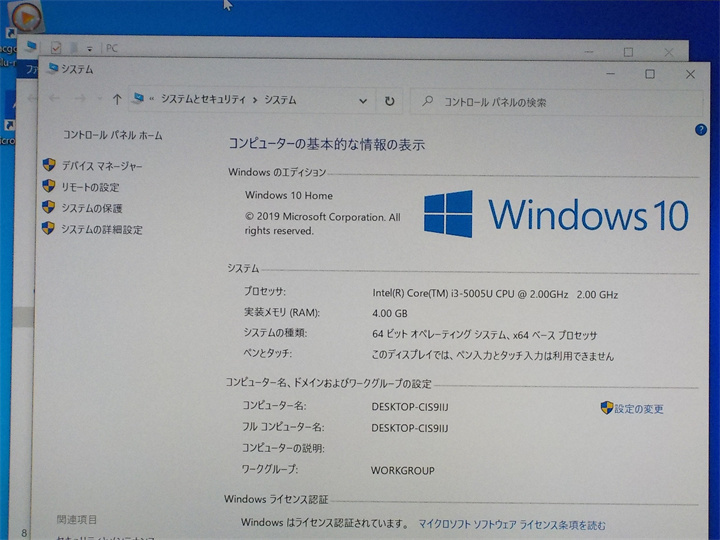Open the ファイル tab in PC window

click(x=30, y=69)
